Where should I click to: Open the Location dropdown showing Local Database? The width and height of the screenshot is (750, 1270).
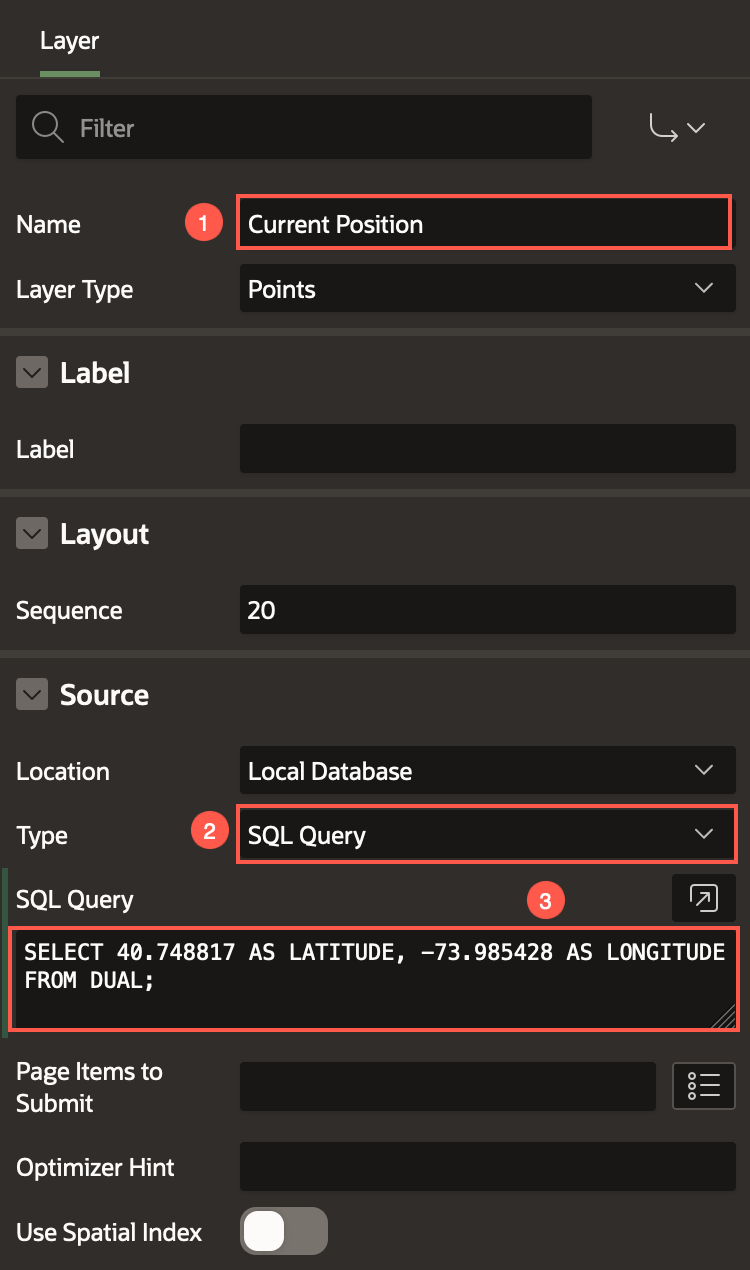[487, 771]
